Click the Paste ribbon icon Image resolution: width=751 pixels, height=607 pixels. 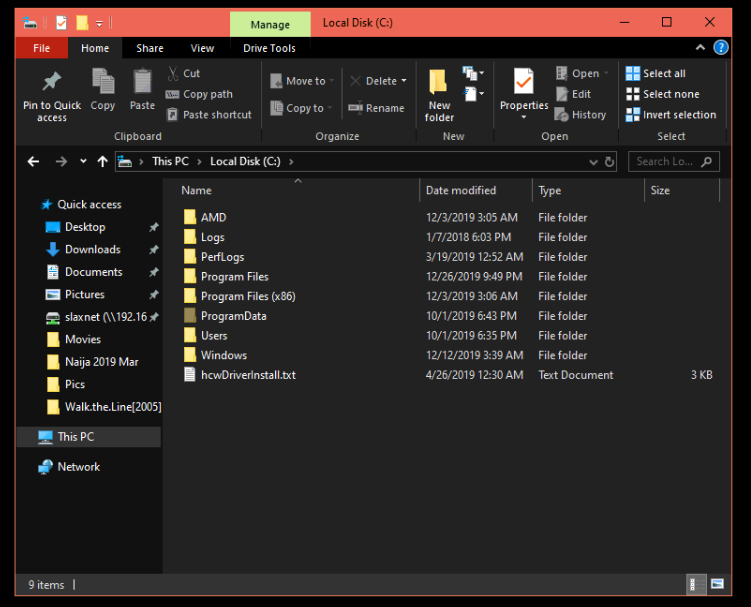(x=142, y=90)
